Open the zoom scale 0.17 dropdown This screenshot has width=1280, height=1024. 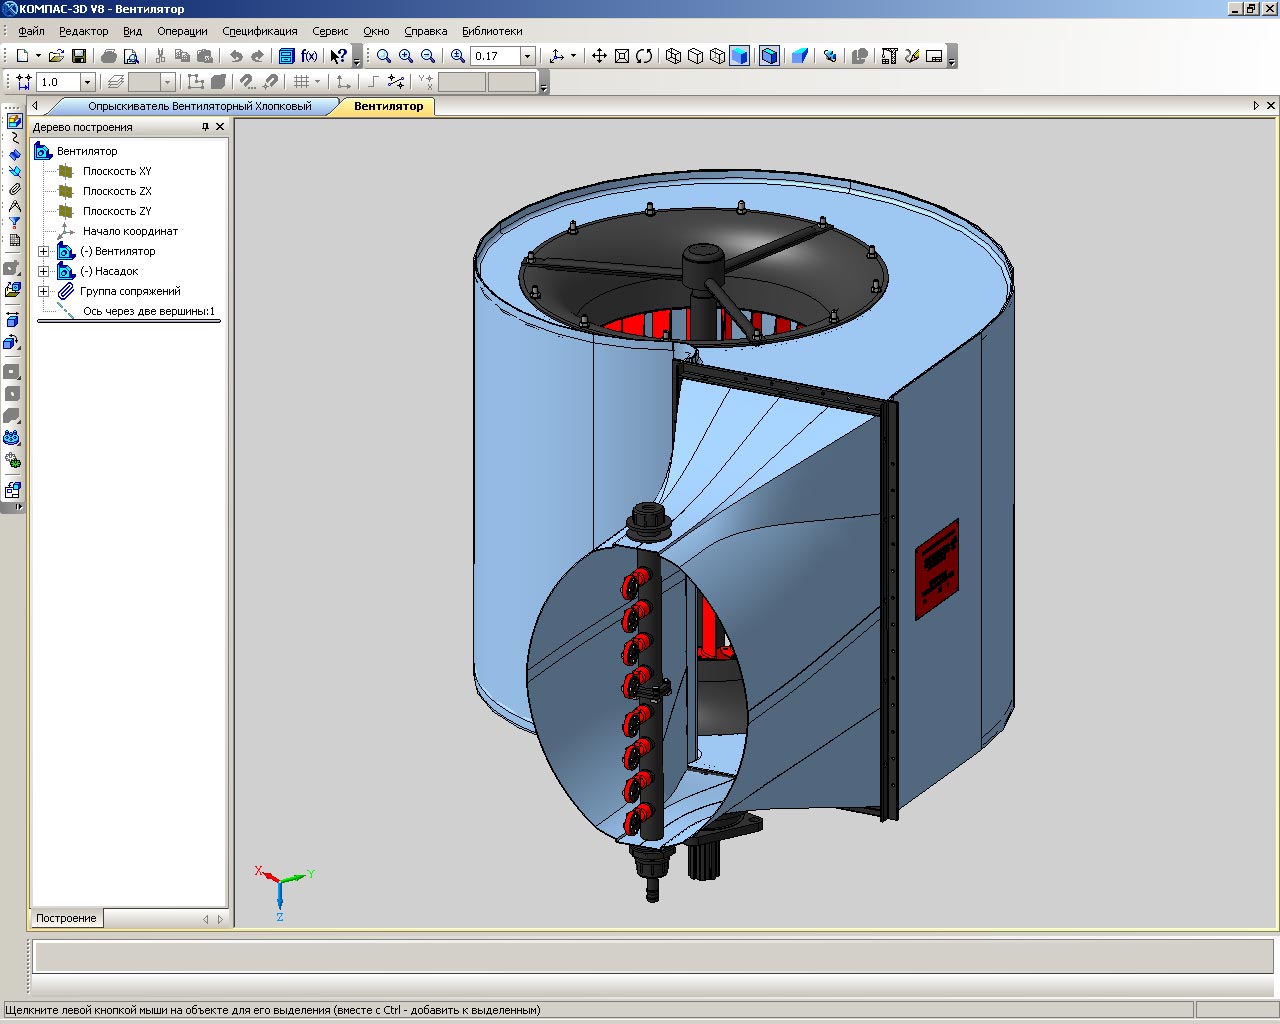(528, 56)
